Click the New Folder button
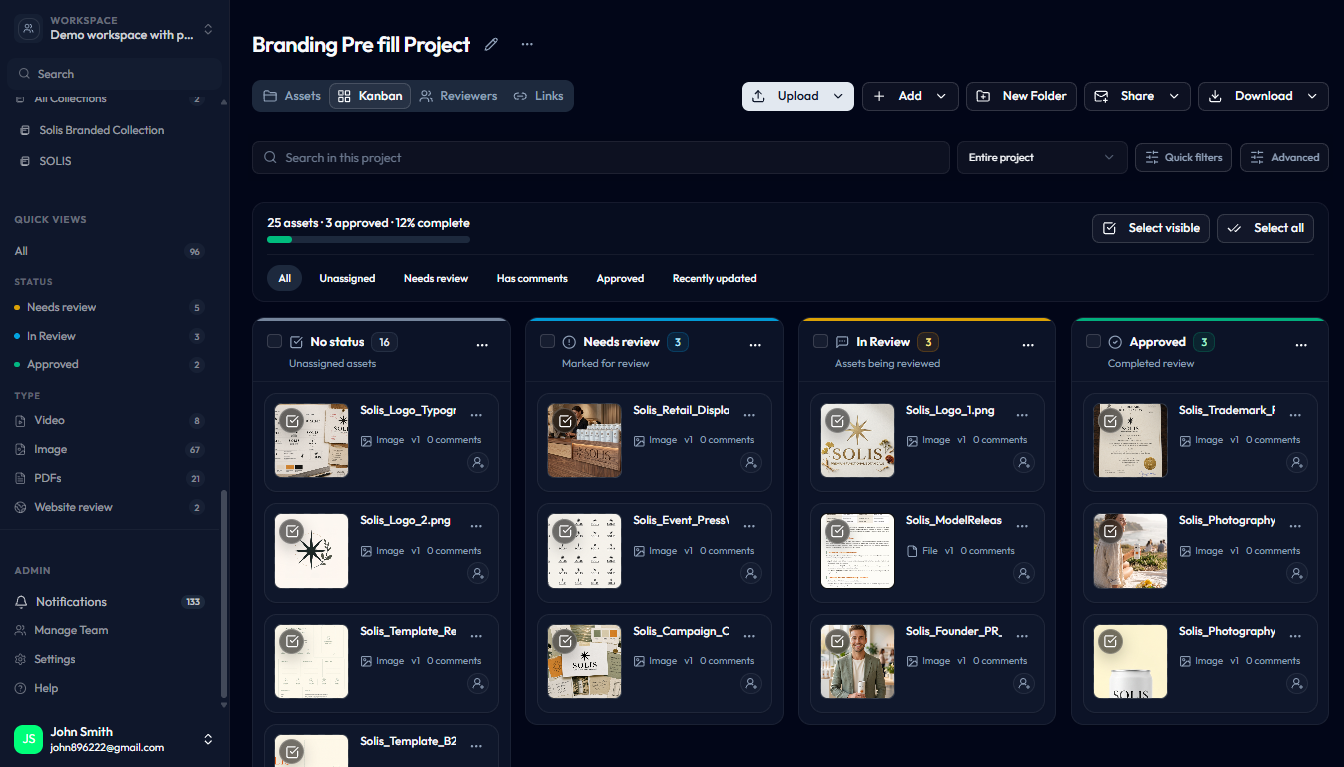Viewport: 1344px width, 767px height. click(x=1021, y=96)
